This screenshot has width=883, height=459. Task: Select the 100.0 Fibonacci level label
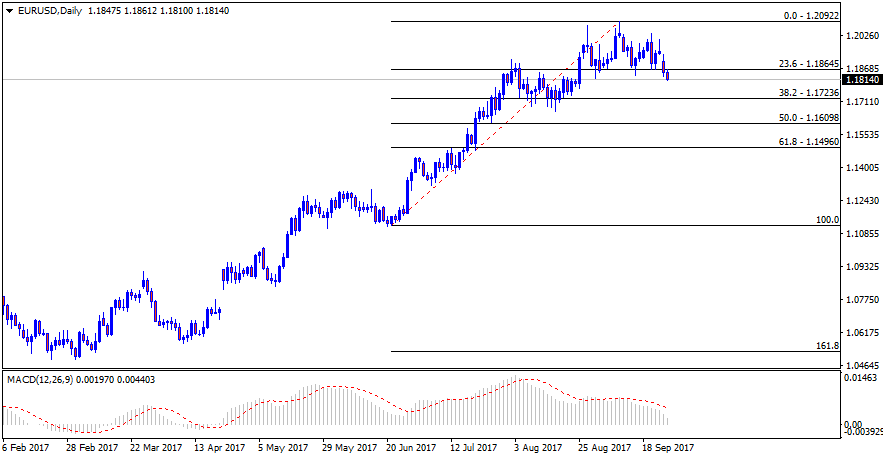[827, 219]
